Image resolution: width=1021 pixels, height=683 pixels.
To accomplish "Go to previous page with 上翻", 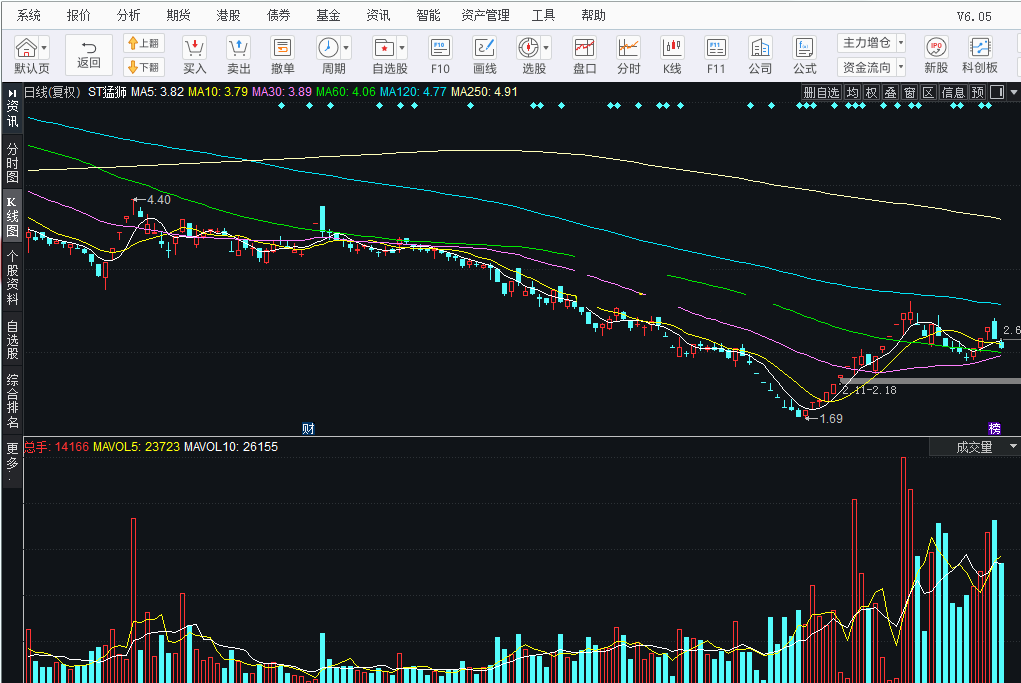I will coord(144,44).
